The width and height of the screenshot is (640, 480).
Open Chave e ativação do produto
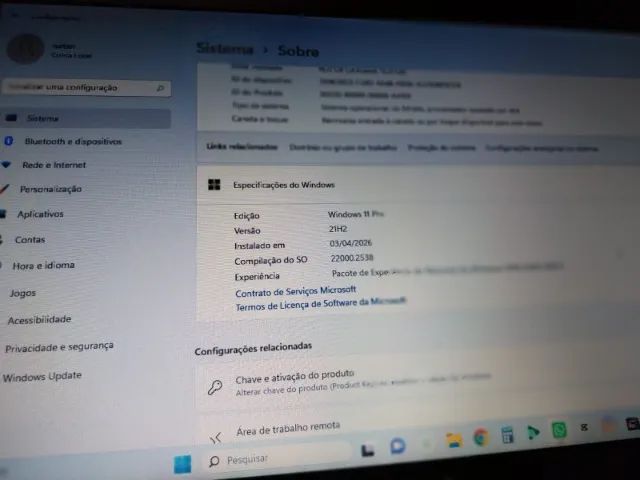tap(295, 377)
